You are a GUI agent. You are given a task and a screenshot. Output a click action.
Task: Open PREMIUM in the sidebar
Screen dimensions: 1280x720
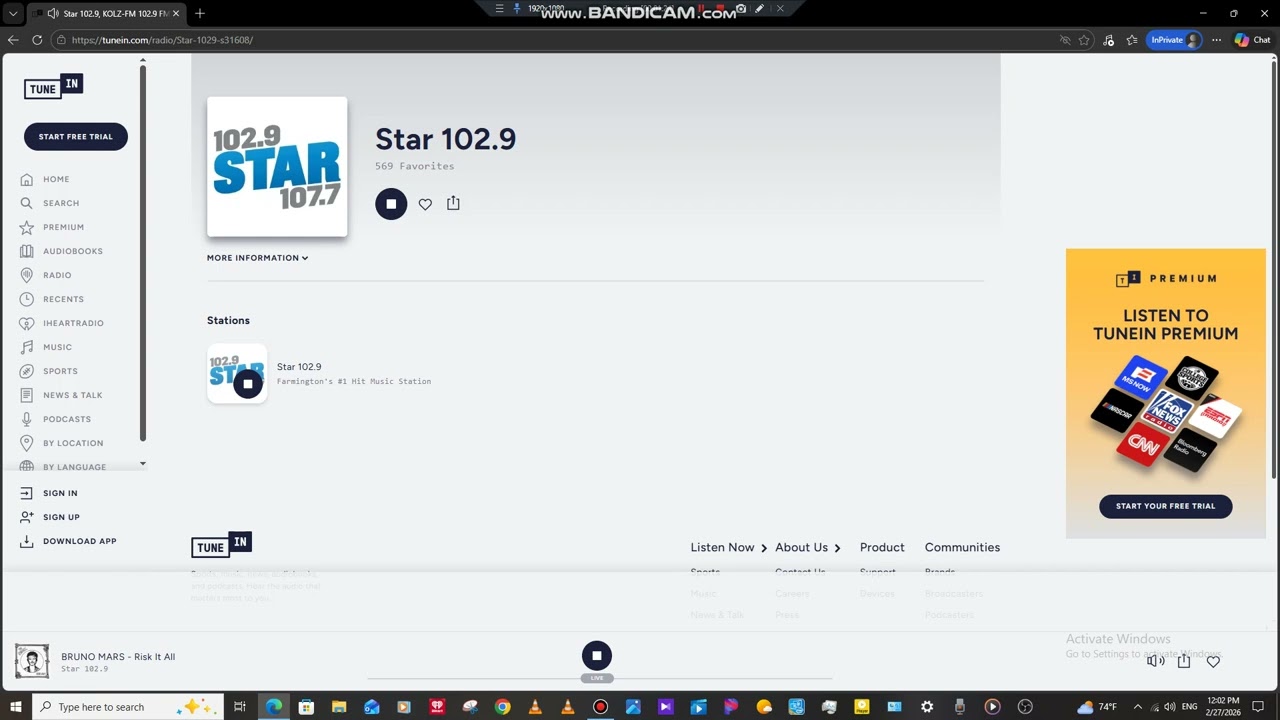click(x=63, y=227)
